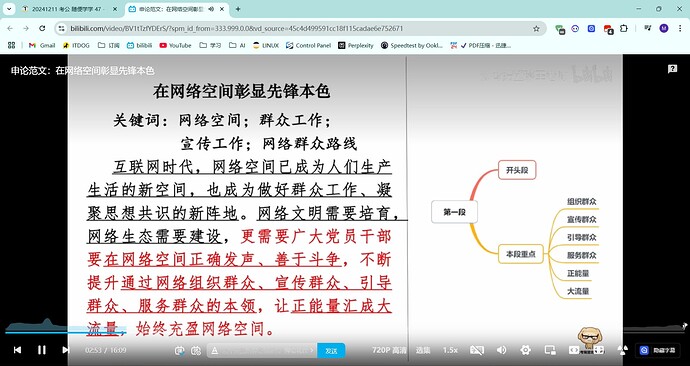This screenshot has width=690, height=366.
Task: Seek on the video progress bar
Action: pyautogui.click(x=345, y=333)
